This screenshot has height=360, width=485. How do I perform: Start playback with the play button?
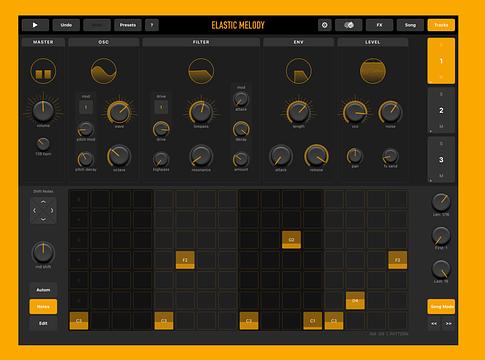tap(35, 25)
